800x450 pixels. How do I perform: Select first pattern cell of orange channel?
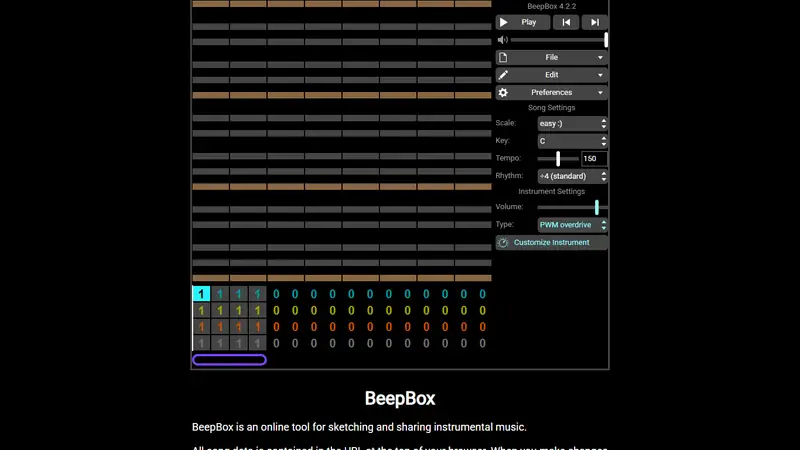pos(201,327)
